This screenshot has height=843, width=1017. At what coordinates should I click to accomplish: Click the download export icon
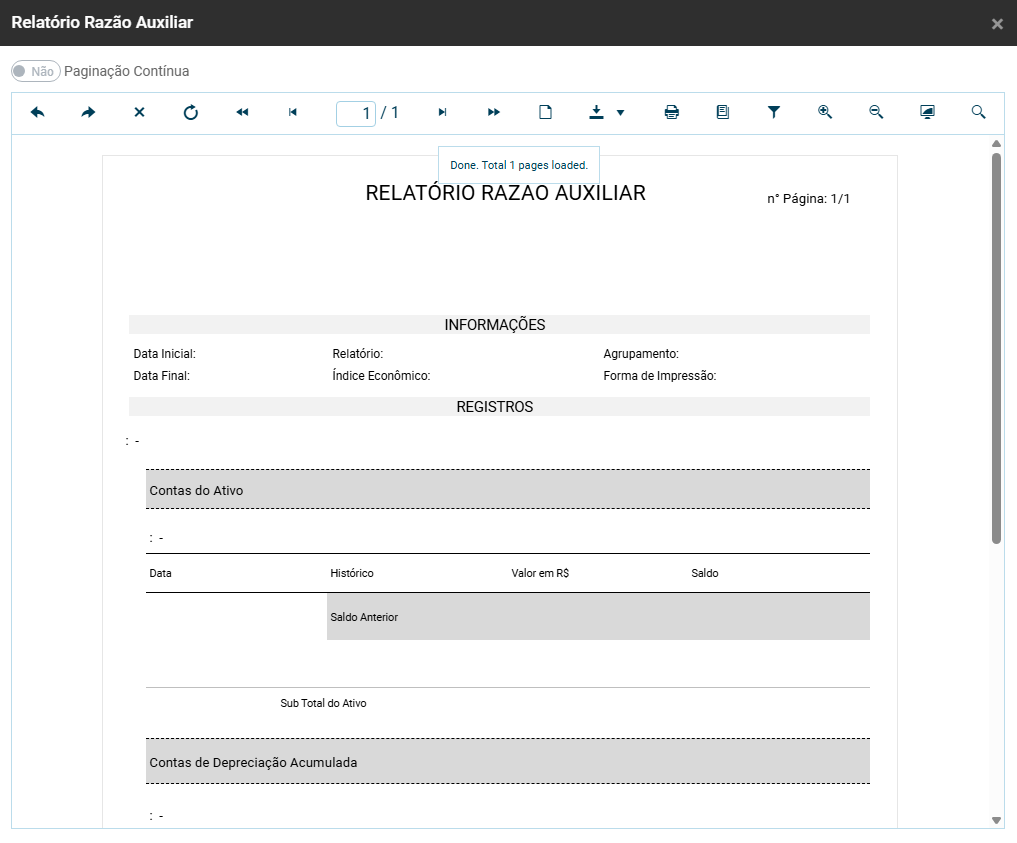[597, 113]
